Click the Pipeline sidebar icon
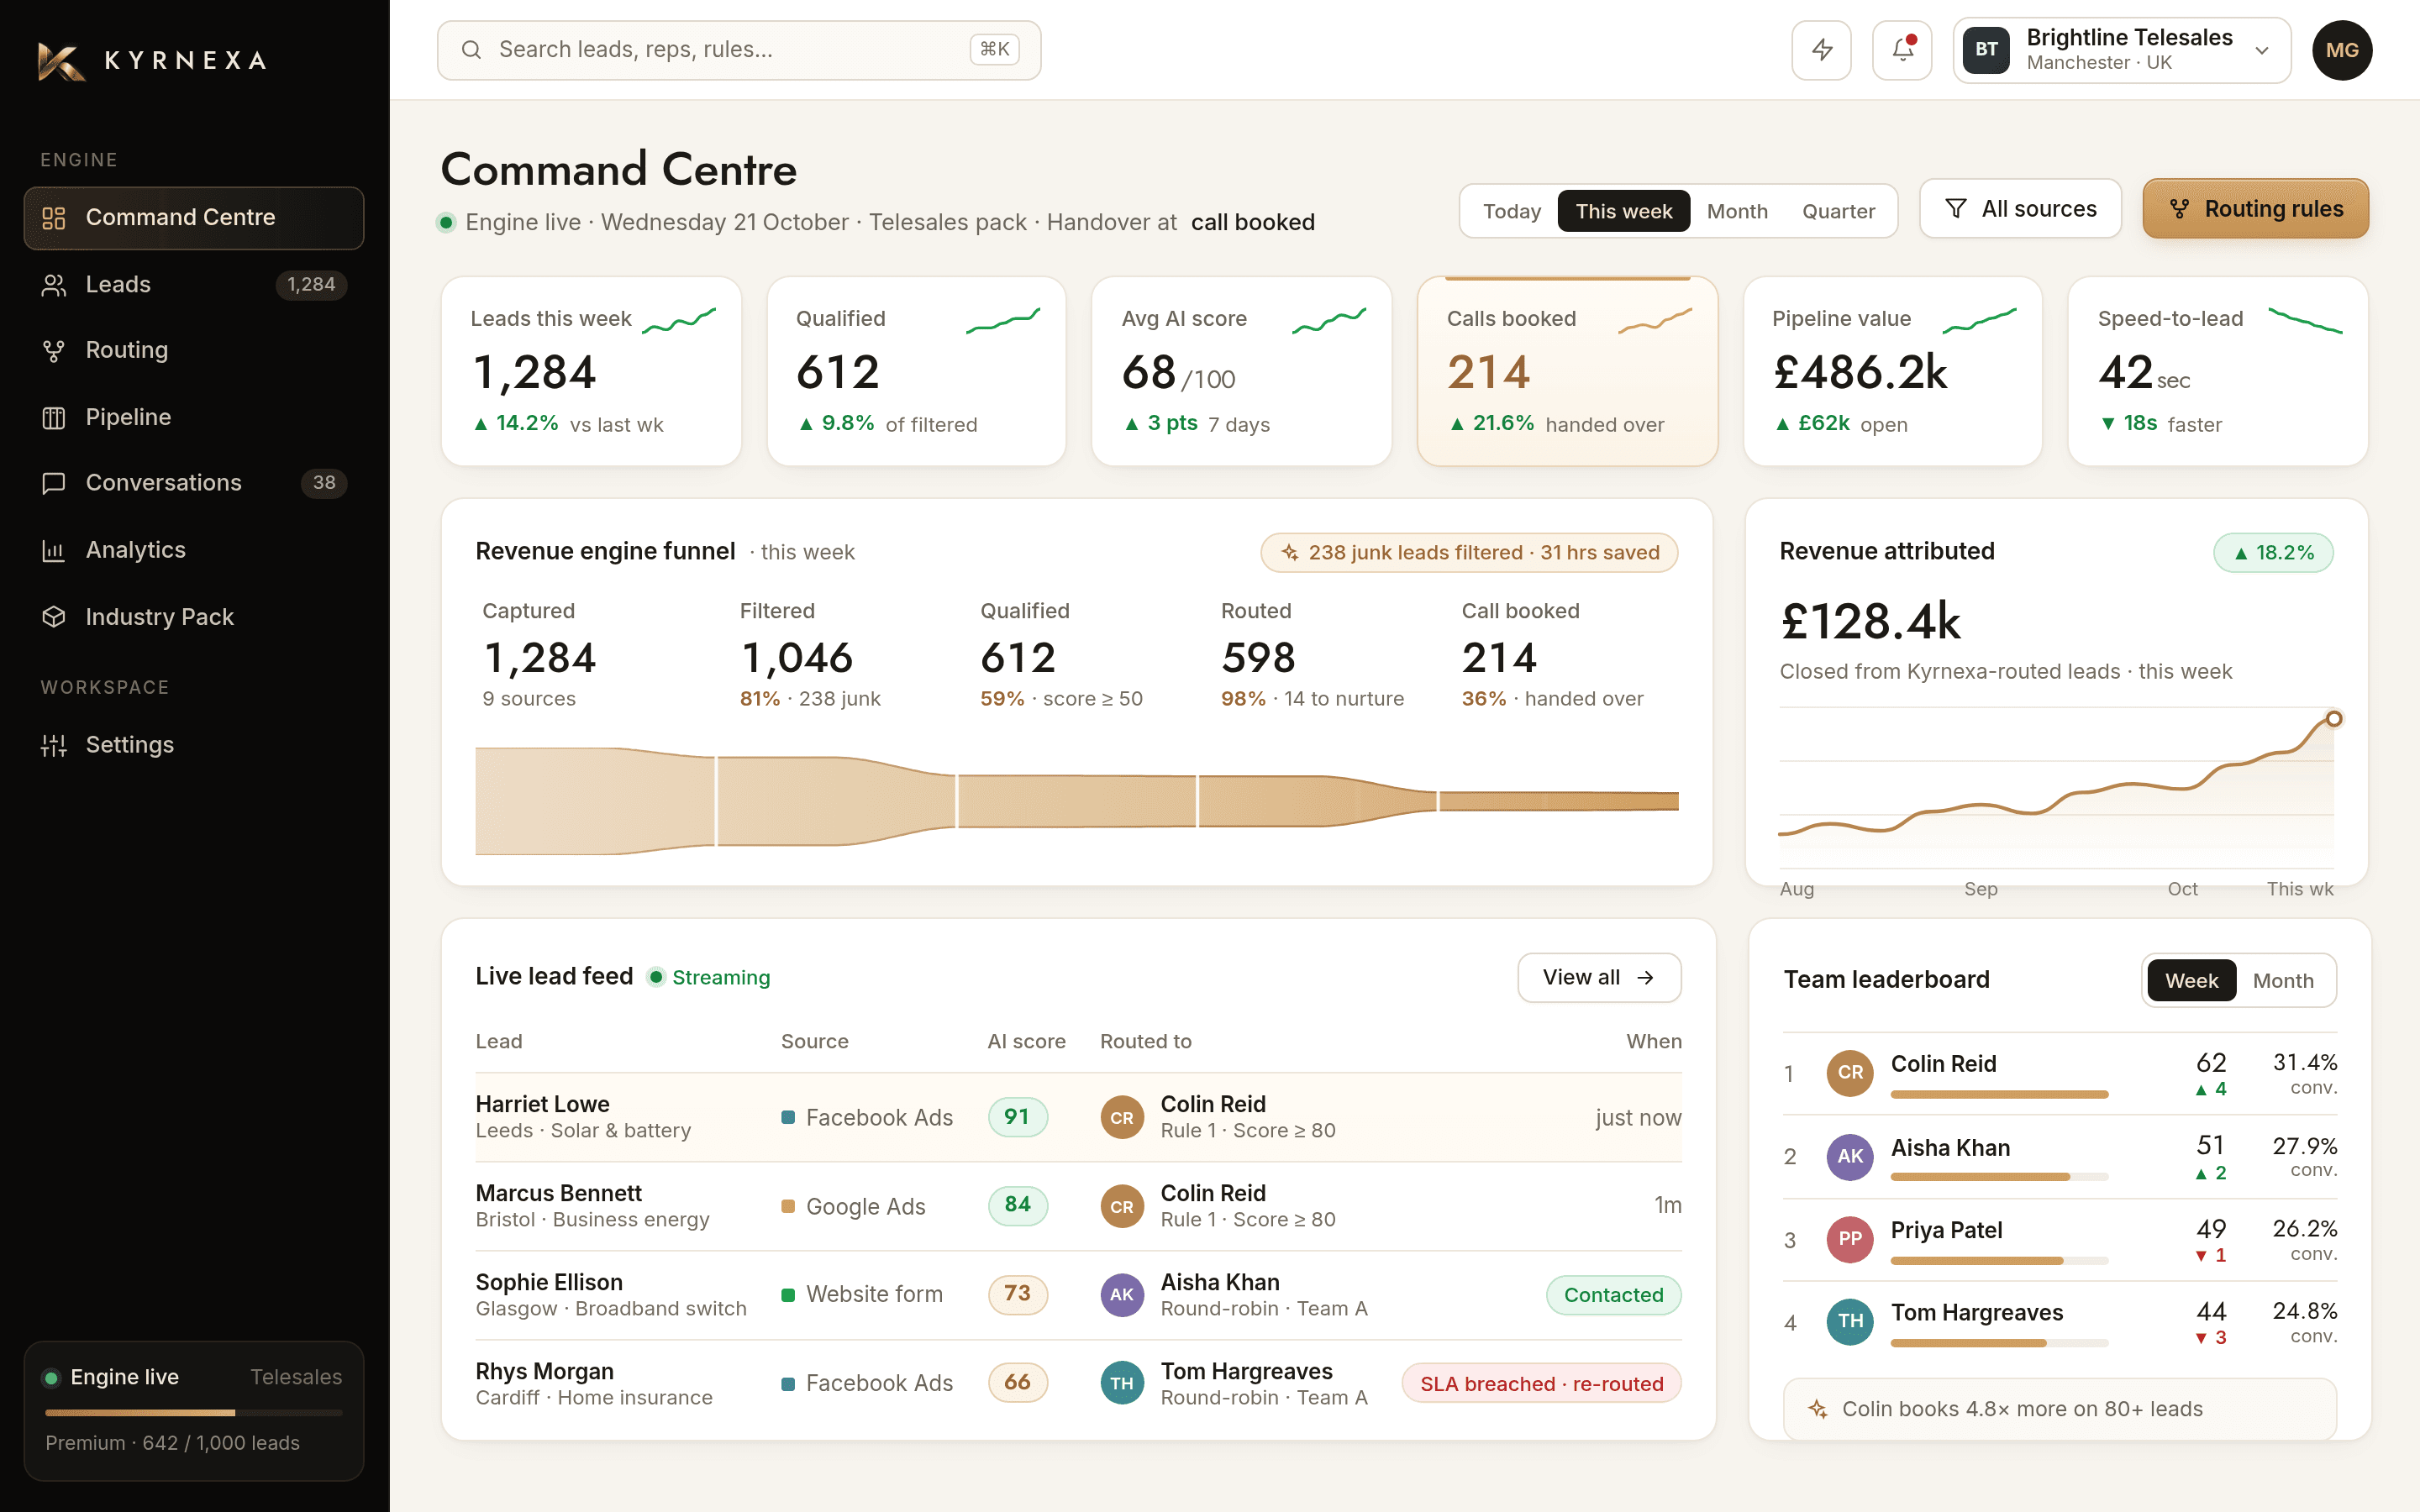Image resolution: width=2420 pixels, height=1512 pixels. (x=54, y=418)
